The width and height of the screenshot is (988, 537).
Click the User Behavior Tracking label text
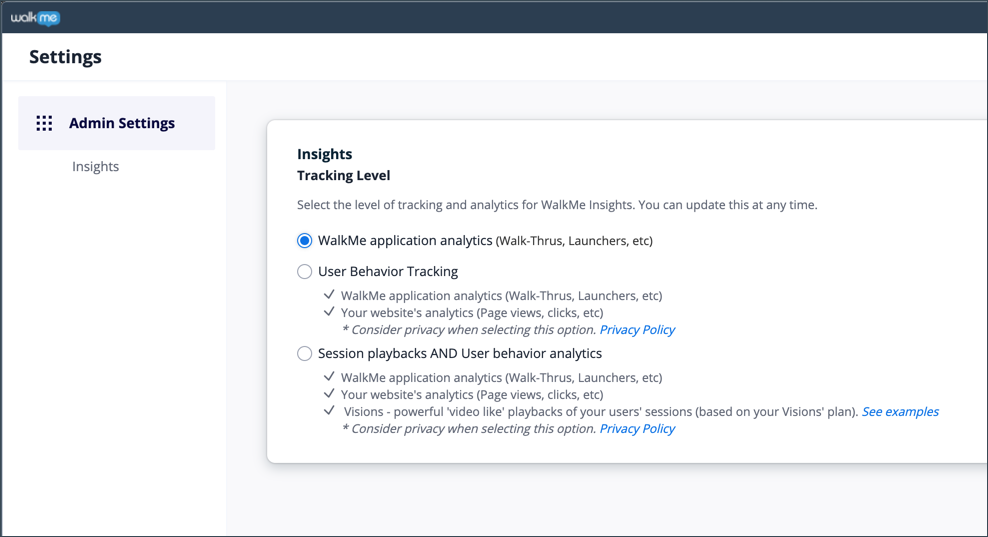pyautogui.click(x=388, y=272)
